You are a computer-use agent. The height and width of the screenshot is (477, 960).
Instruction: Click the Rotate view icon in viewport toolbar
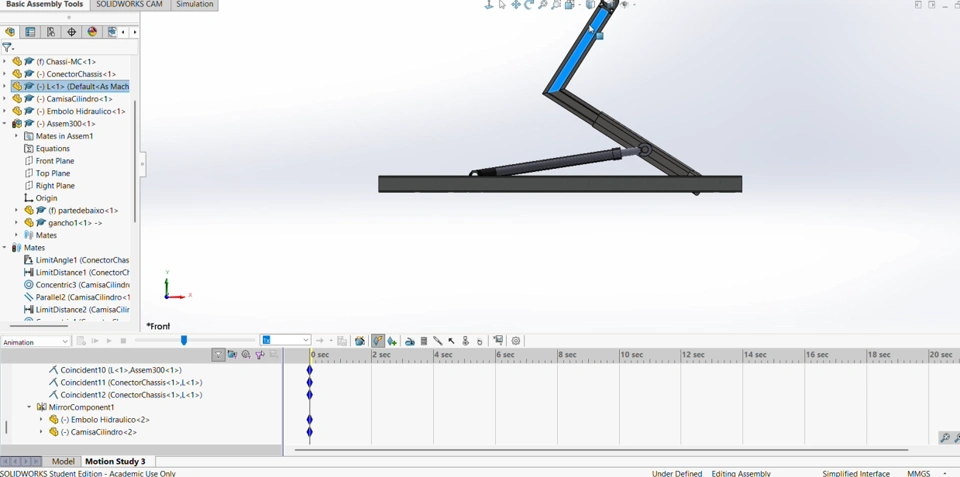(529, 5)
